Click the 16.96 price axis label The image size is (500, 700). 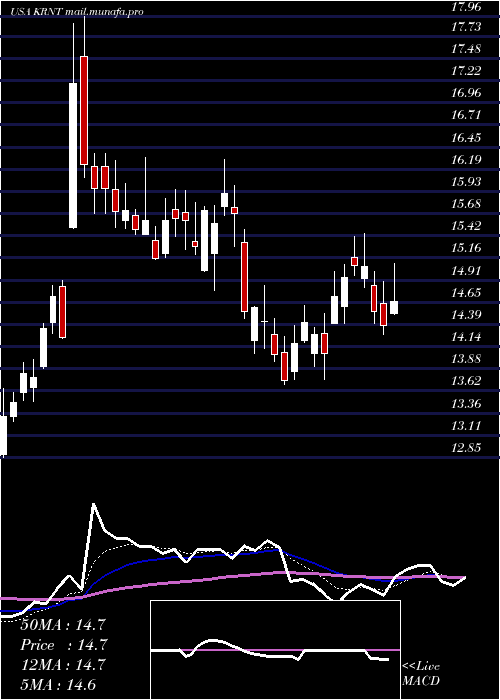(x=466, y=93)
